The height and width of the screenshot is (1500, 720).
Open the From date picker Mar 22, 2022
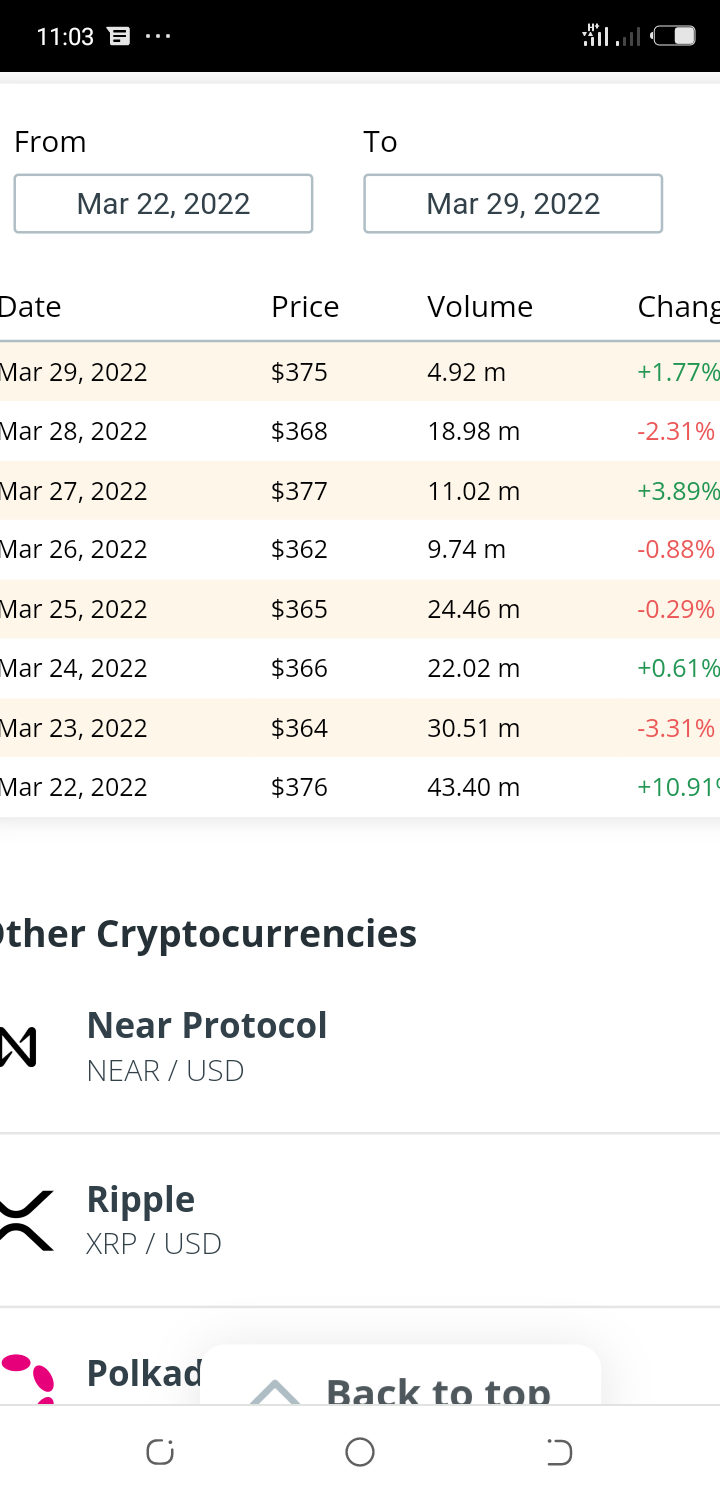(163, 204)
